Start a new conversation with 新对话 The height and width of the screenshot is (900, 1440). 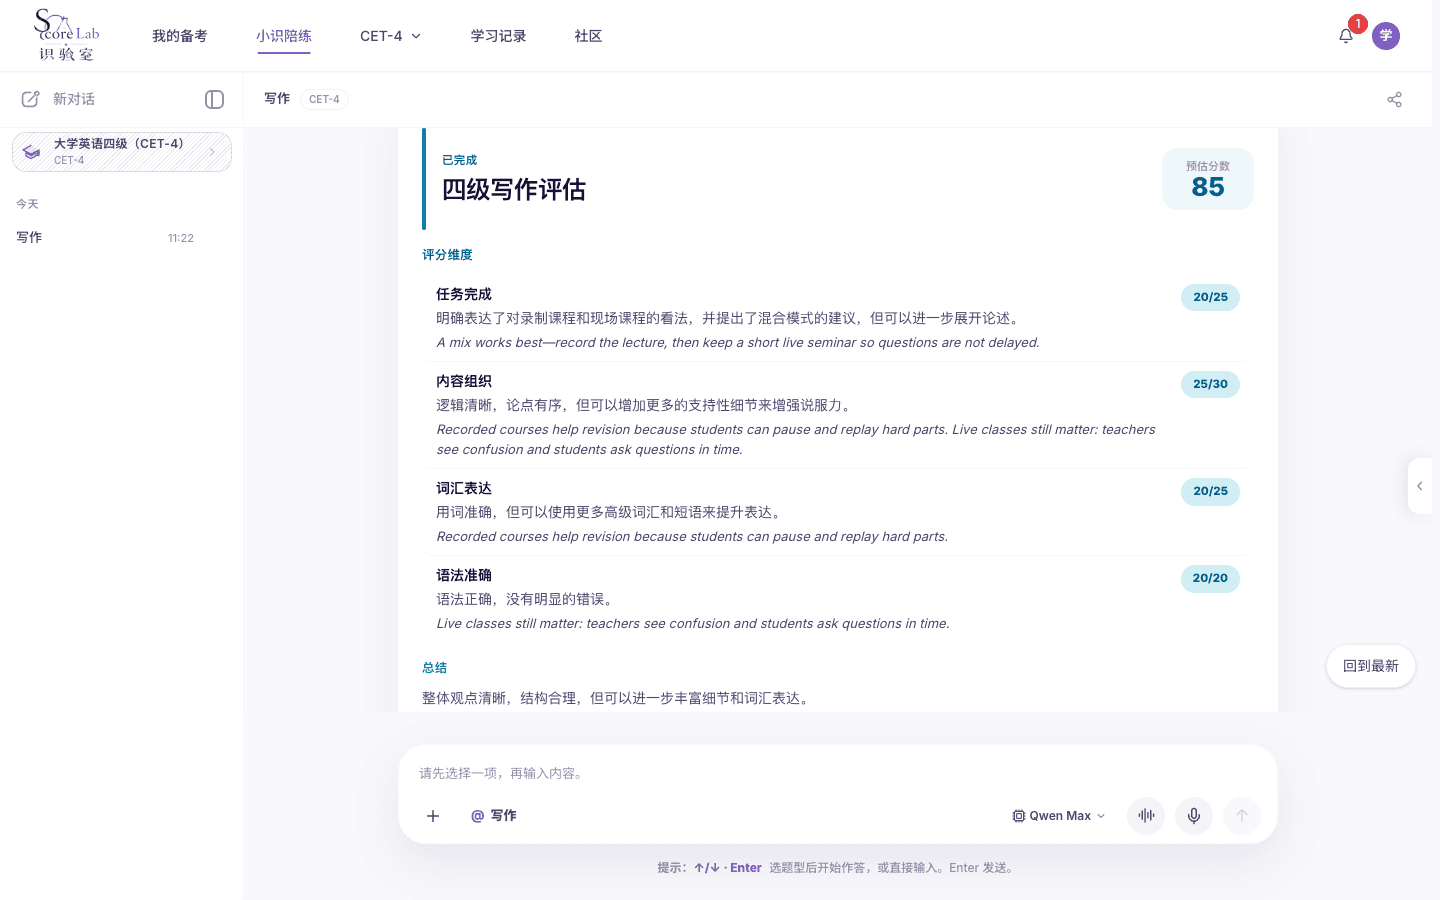click(x=58, y=99)
